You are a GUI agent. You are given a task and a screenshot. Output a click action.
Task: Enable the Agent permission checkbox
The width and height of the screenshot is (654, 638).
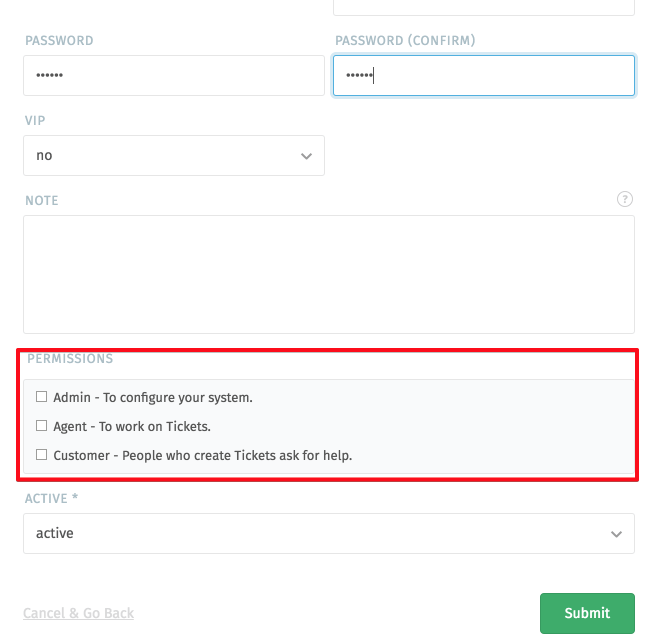pos(41,426)
